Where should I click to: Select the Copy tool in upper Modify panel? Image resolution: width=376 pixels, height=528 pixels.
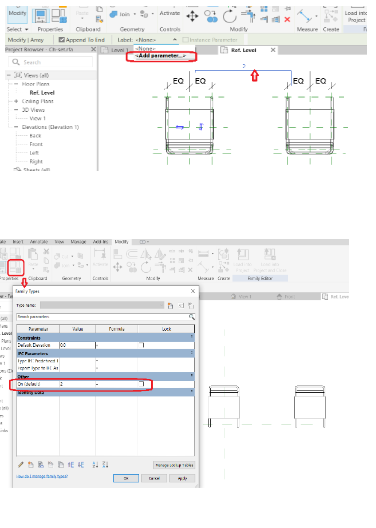pos(211,16)
